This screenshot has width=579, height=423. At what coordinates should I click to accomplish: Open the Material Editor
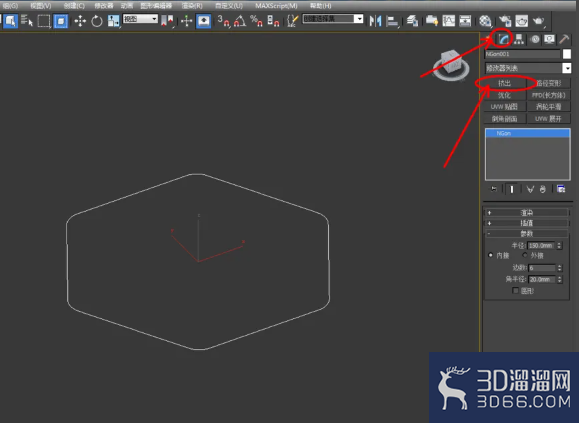coord(485,21)
